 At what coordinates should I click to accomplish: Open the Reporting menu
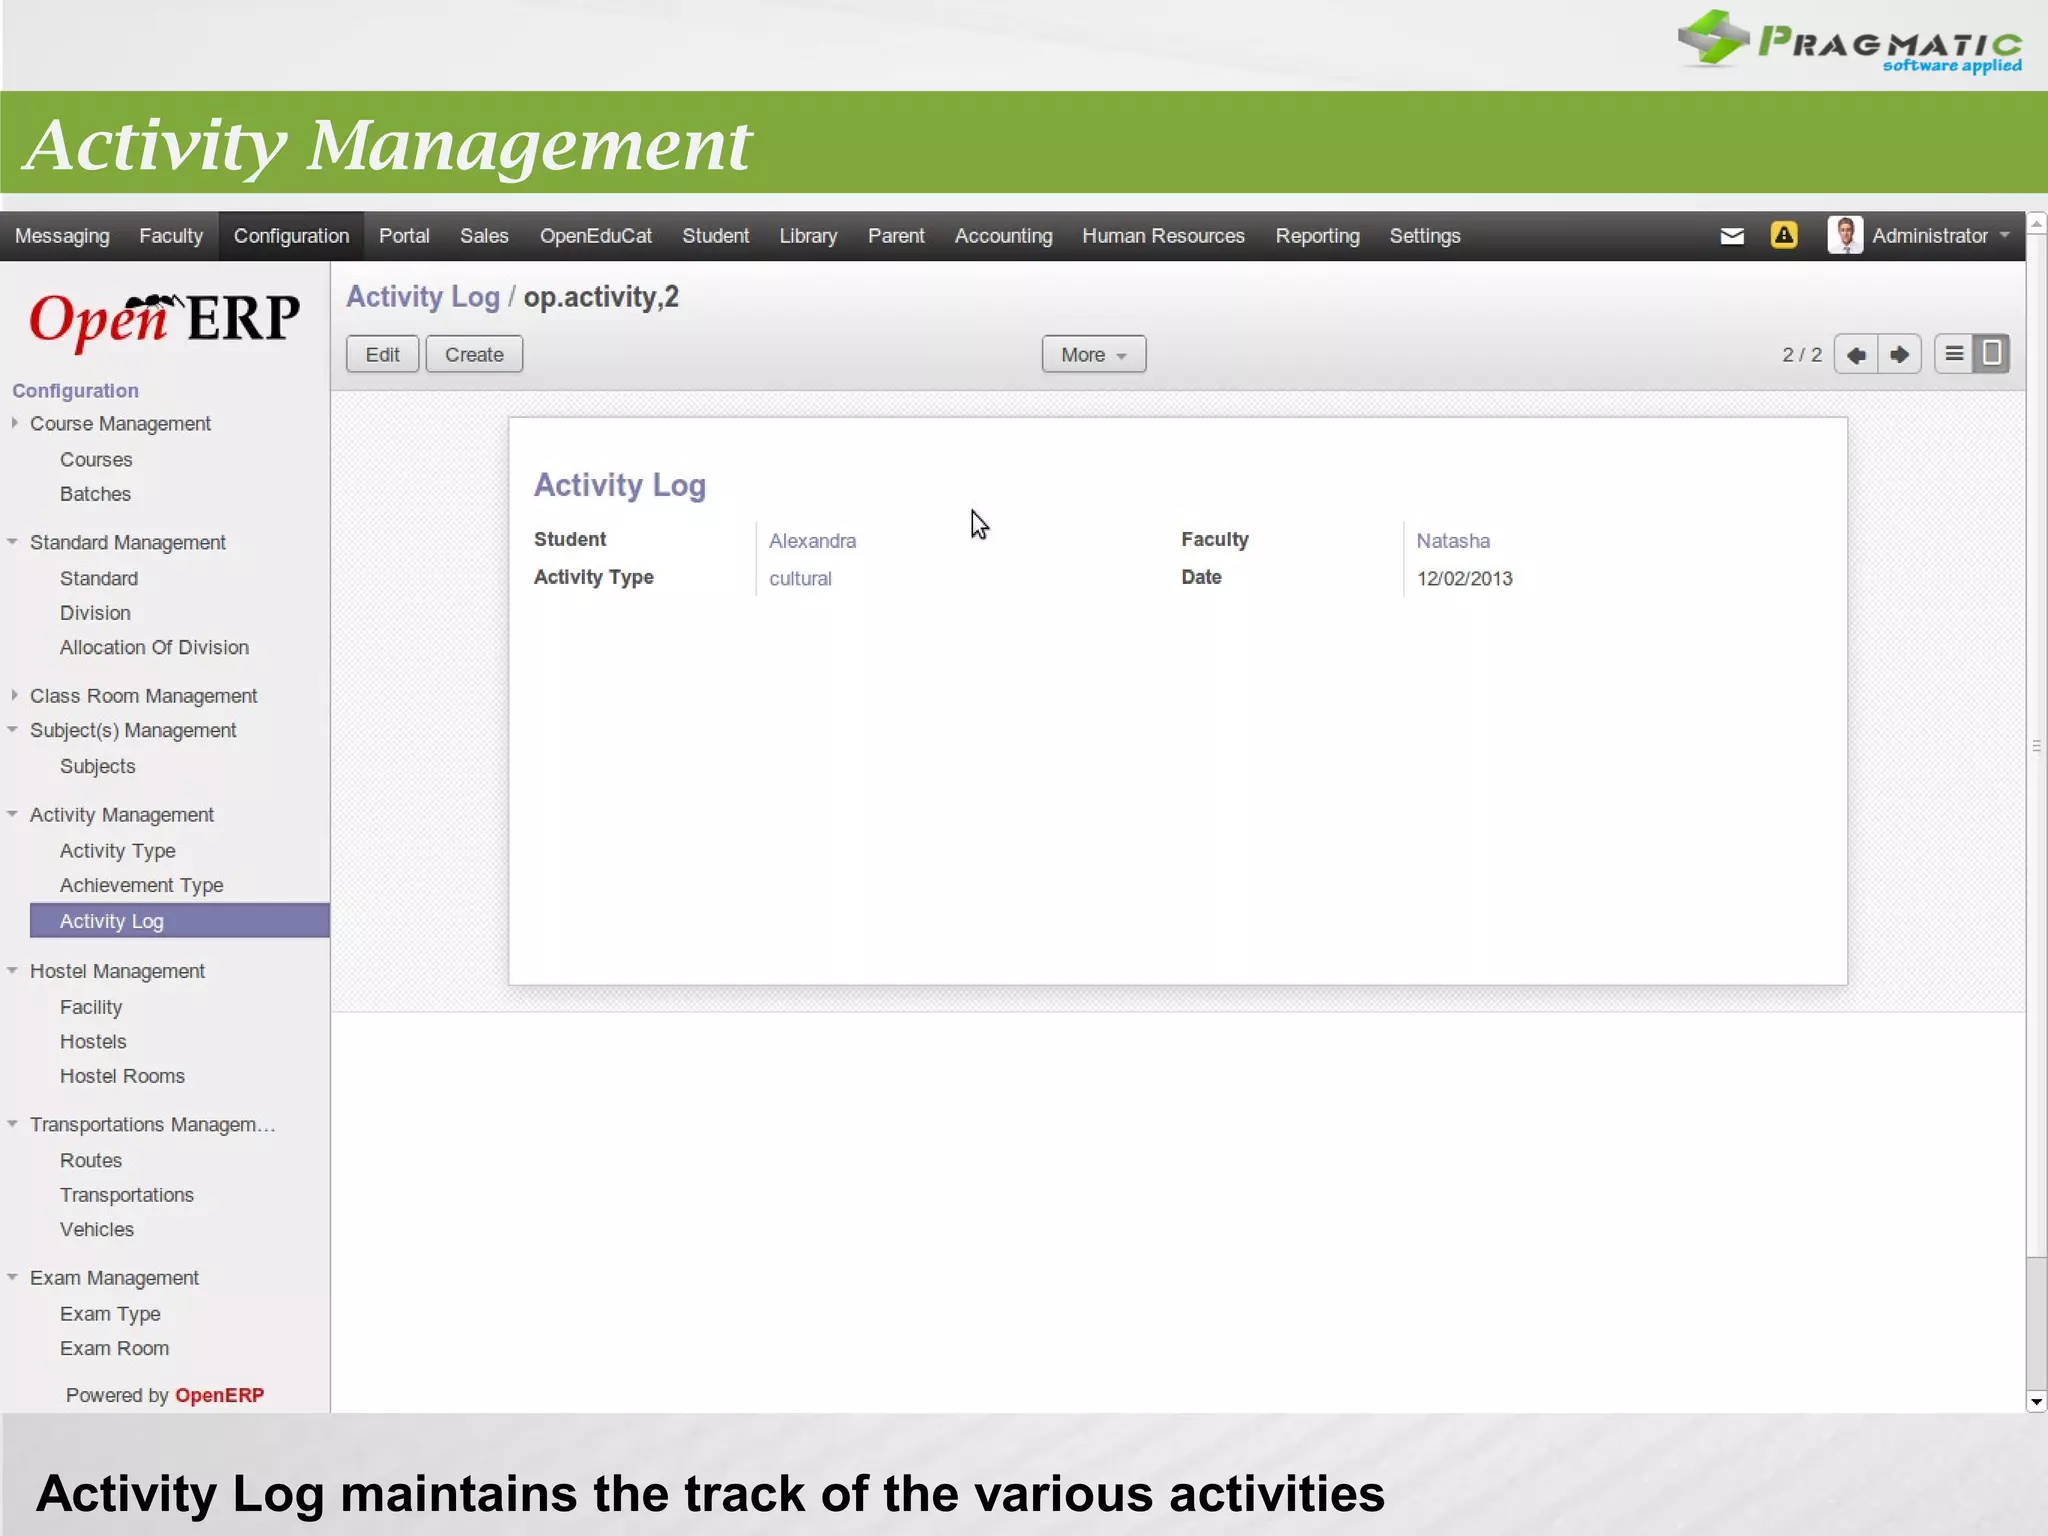pyautogui.click(x=1317, y=236)
